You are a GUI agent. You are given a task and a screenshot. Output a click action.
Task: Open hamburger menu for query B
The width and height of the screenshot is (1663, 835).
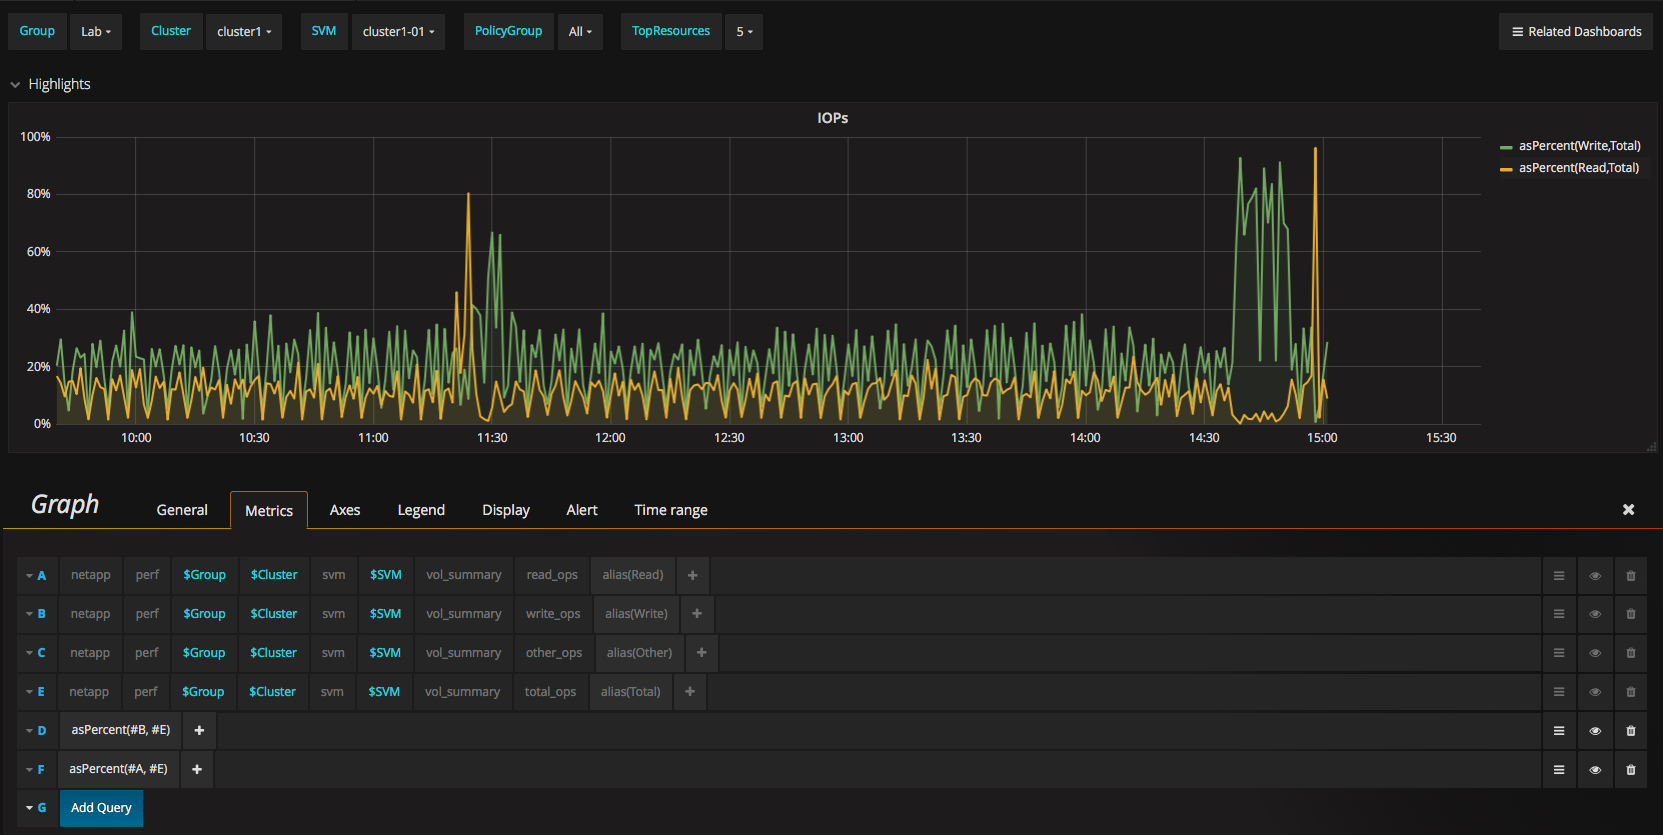pyautogui.click(x=1558, y=614)
